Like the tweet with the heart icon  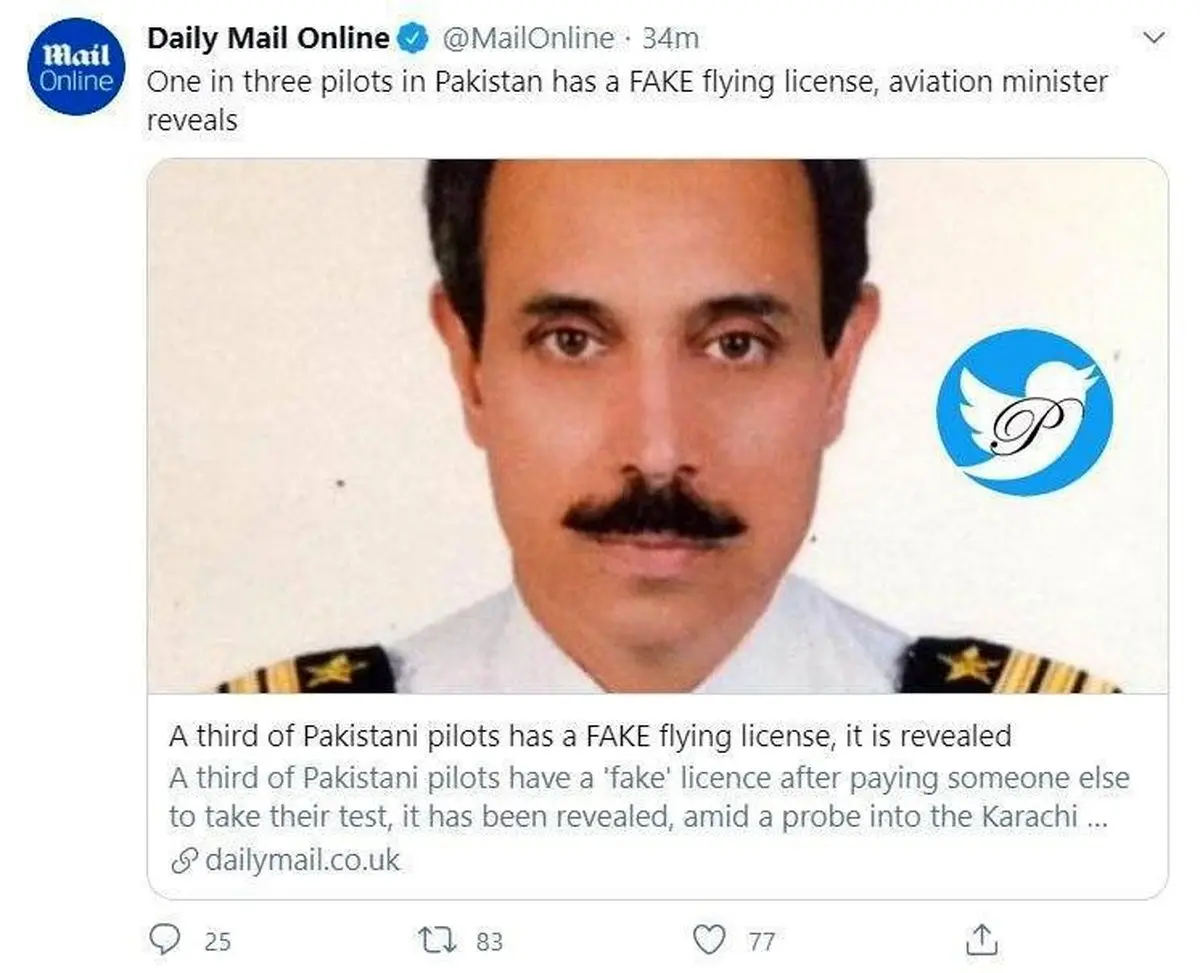[709, 940]
